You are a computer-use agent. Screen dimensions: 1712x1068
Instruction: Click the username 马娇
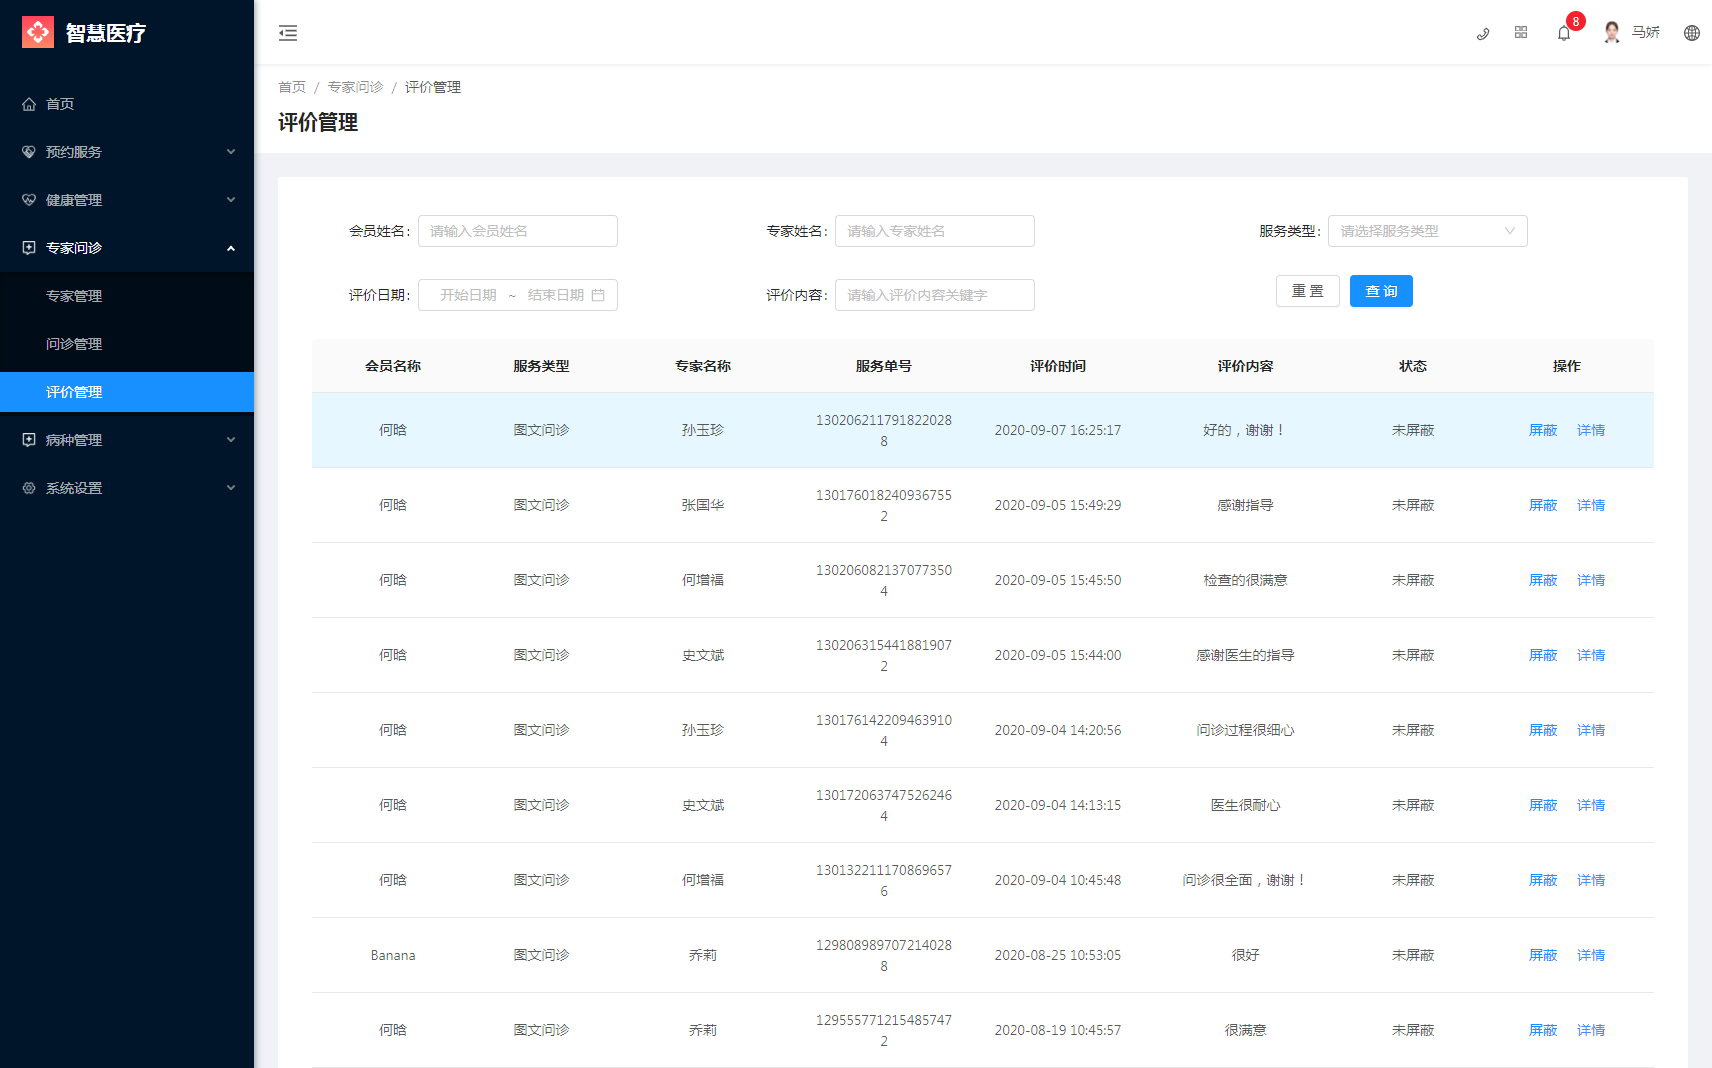coord(1645,32)
